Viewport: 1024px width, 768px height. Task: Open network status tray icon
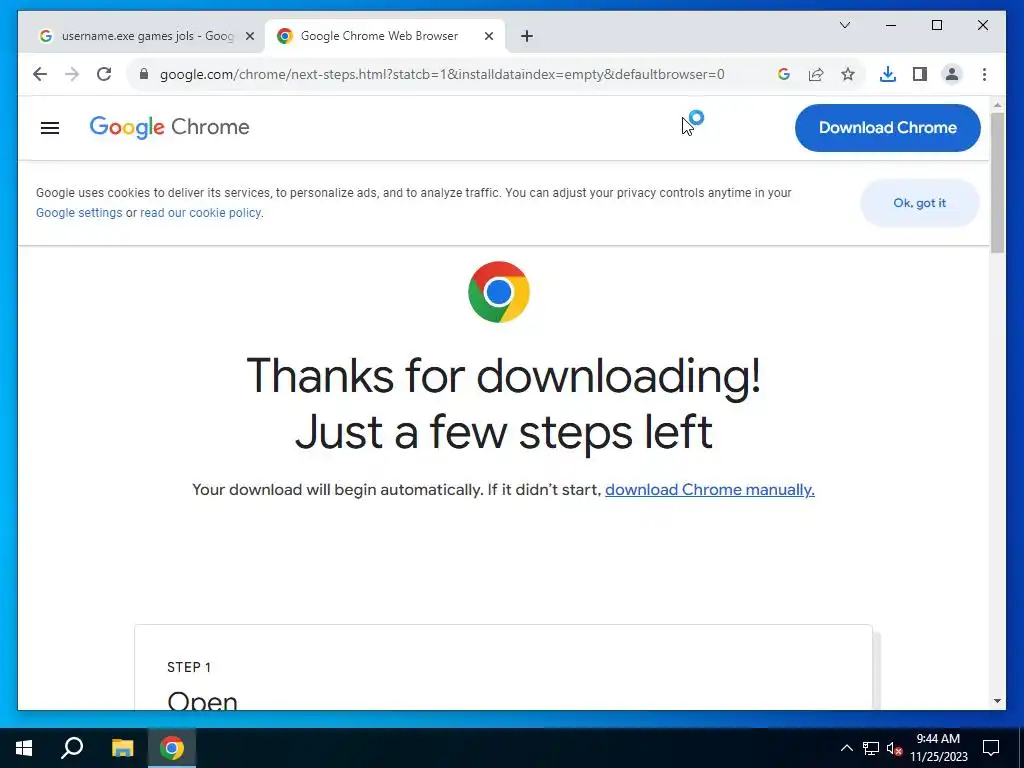(x=871, y=748)
